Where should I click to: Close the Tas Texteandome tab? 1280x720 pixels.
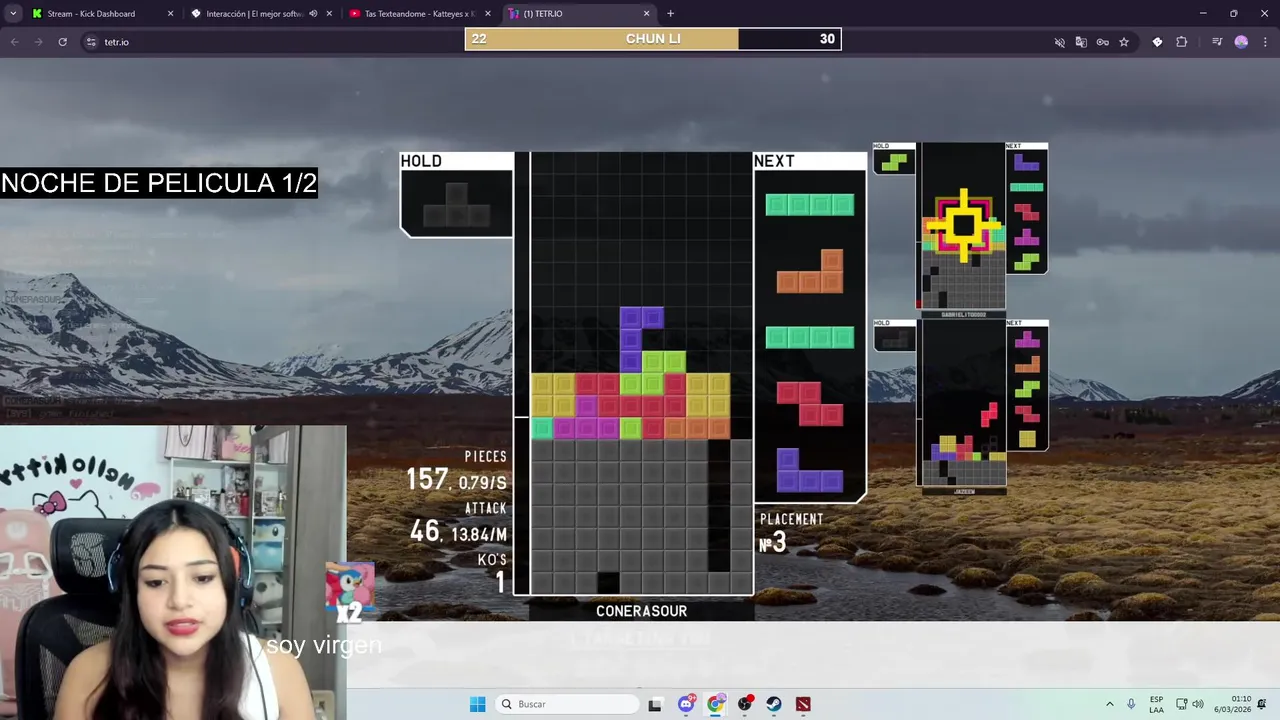click(x=488, y=14)
